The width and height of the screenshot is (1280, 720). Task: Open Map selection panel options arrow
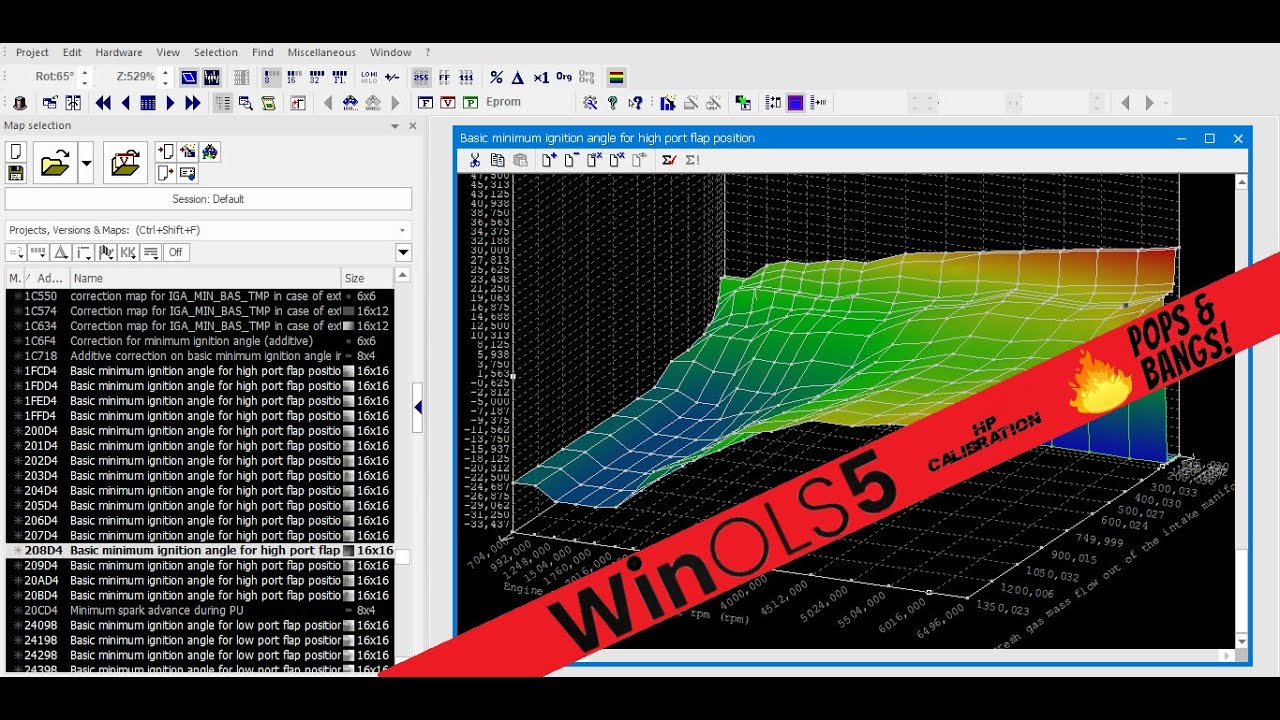(x=395, y=126)
